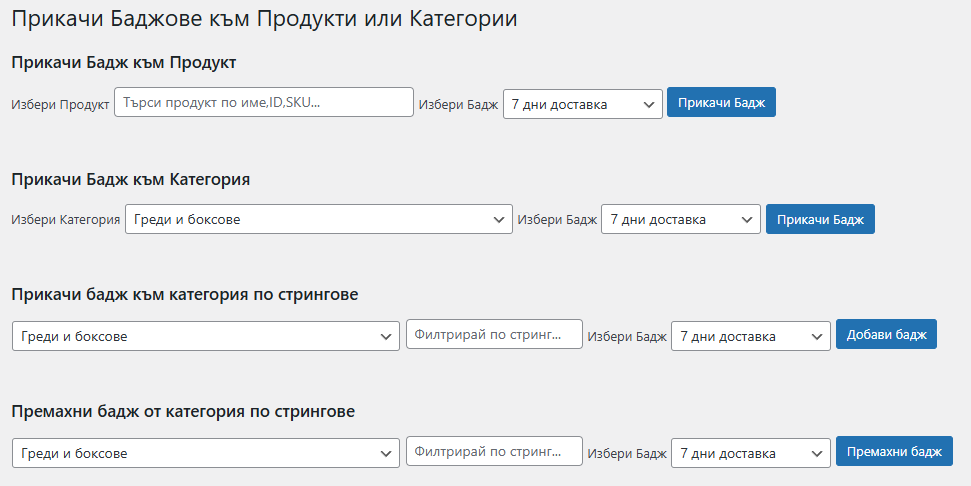
Task: Open category dropdown under Премахни бадж от категория по стрингове
Action: point(206,453)
